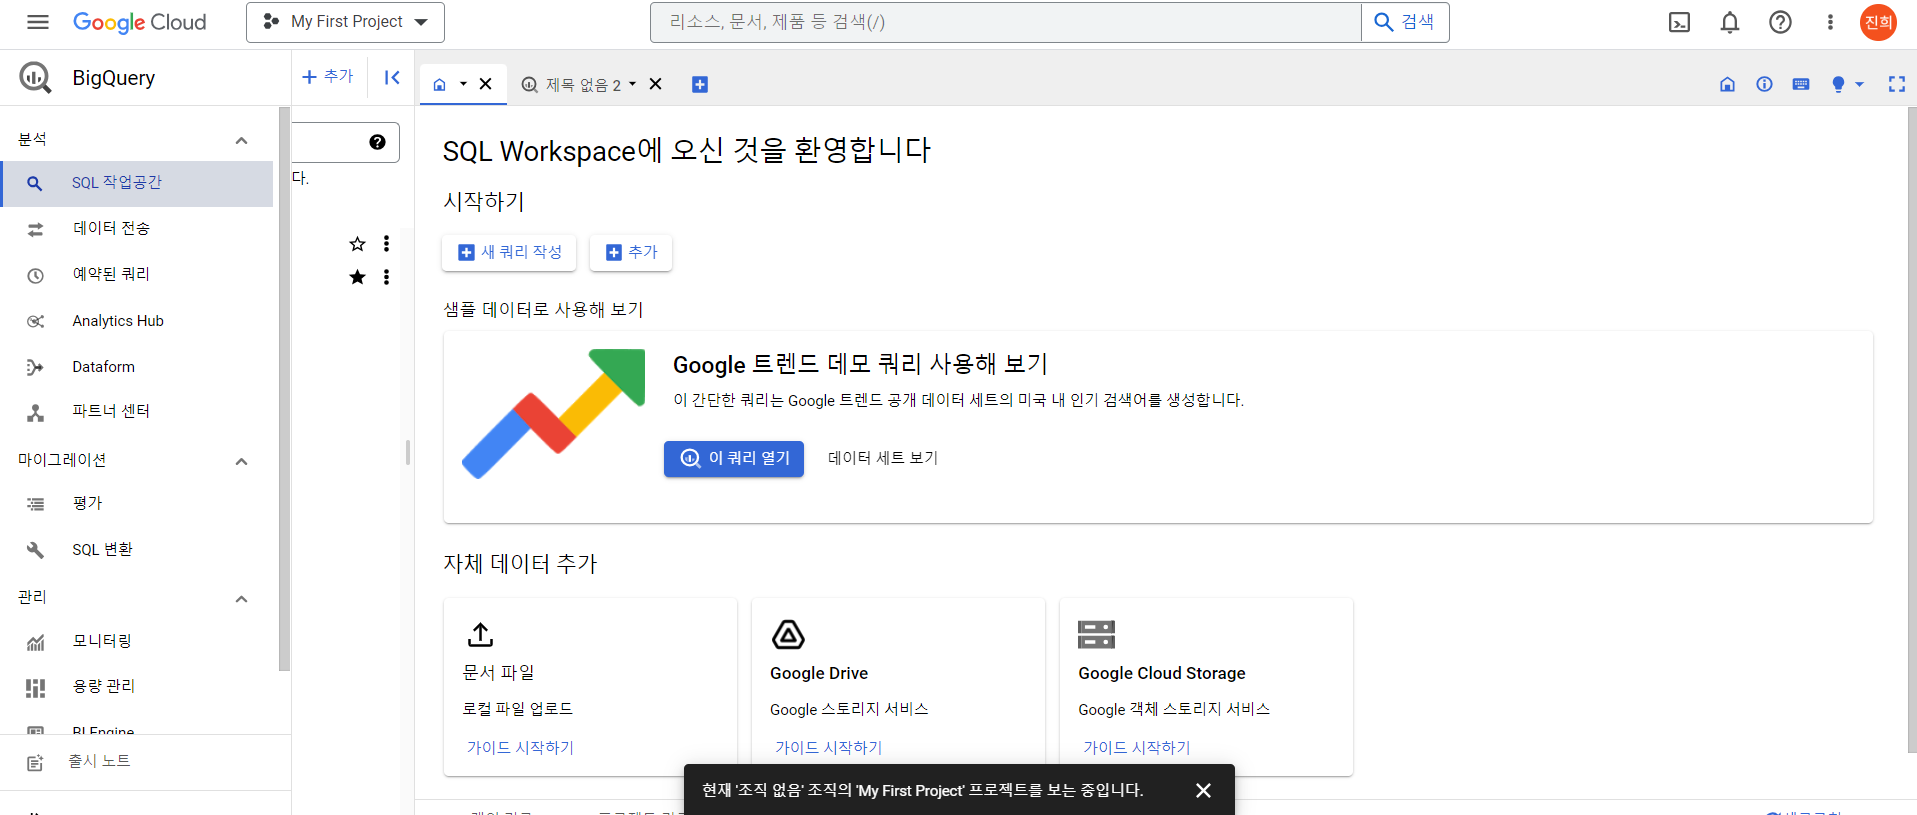The height and width of the screenshot is (815, 1917).
Task: Click the BigQuery product icon
Action: [x=35, y=77]
